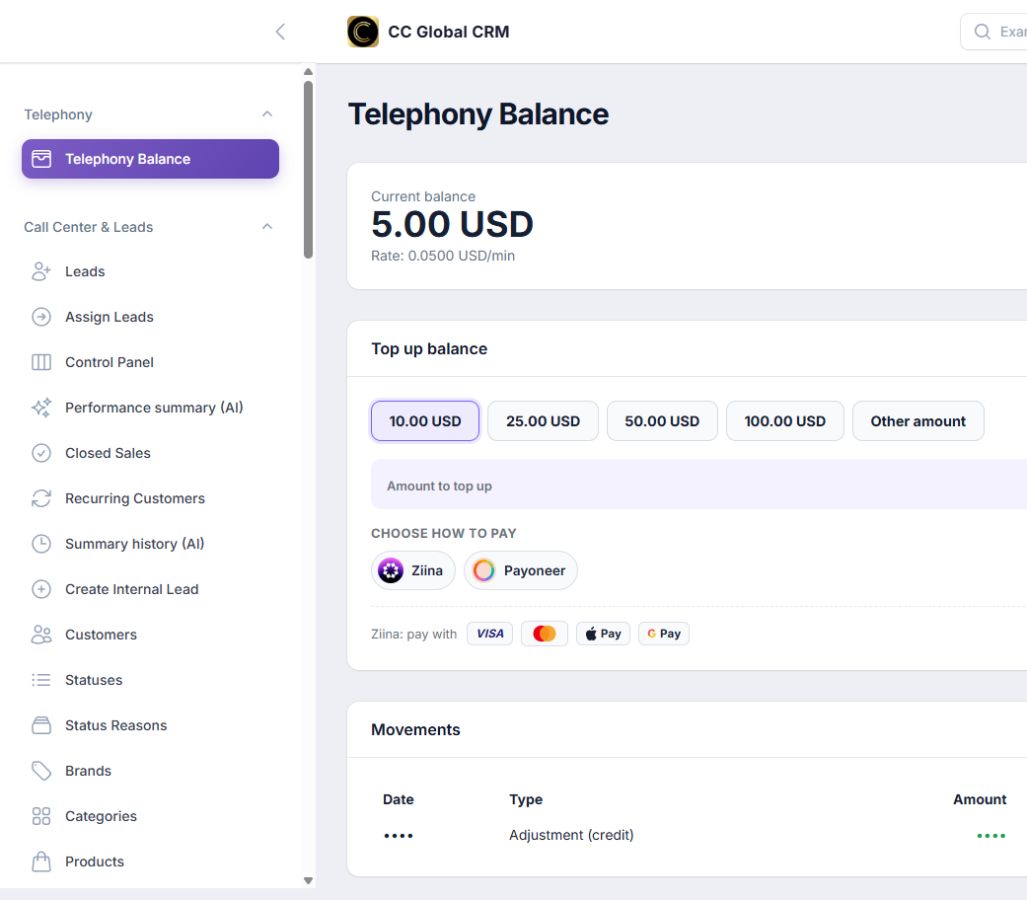Screen dimensions: 1027x900
Task: Click the Assign Leads arrow icon
Action: 41,317
